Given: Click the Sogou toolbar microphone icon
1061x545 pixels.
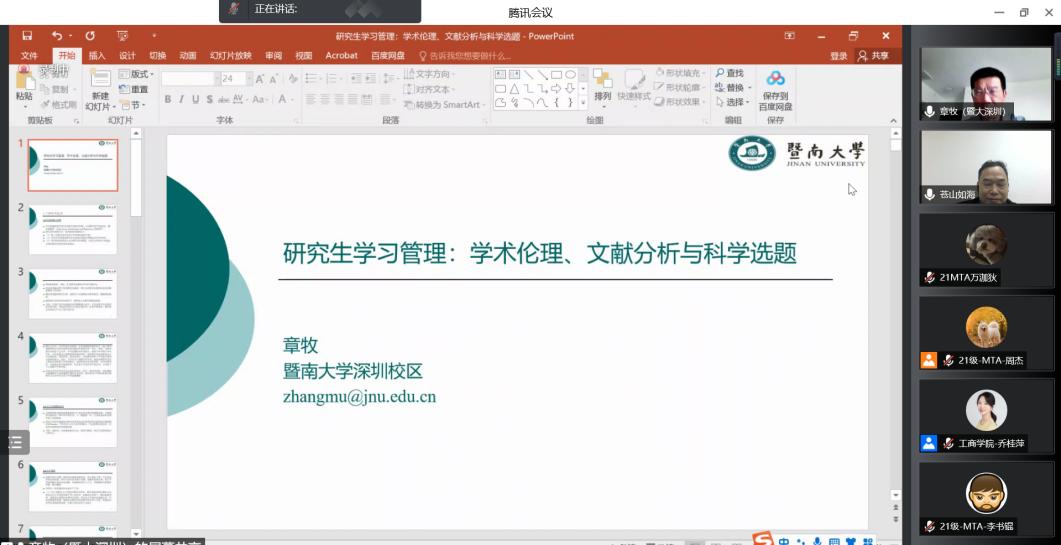Looking at the screenshot, I should click(818, 540).
